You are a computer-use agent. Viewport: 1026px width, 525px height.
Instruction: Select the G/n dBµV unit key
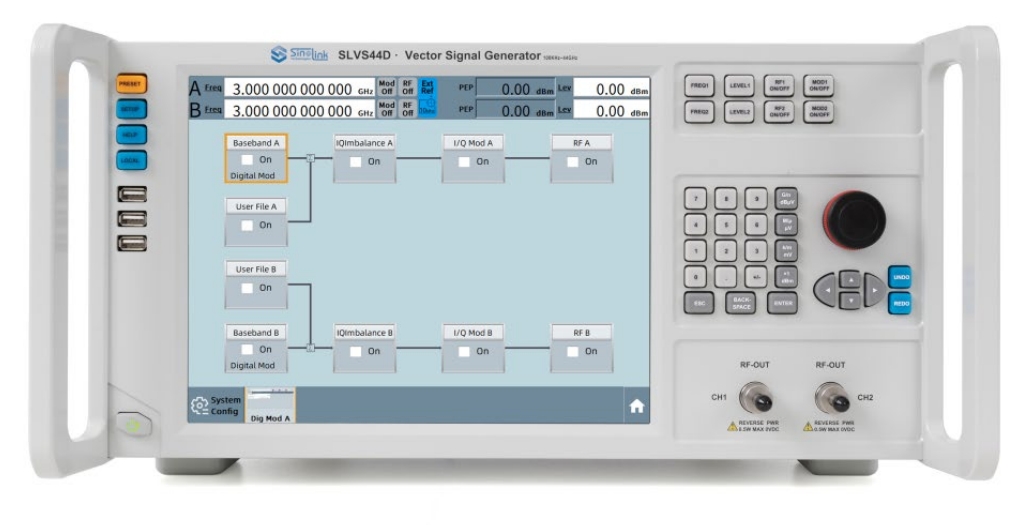[786, 198]
